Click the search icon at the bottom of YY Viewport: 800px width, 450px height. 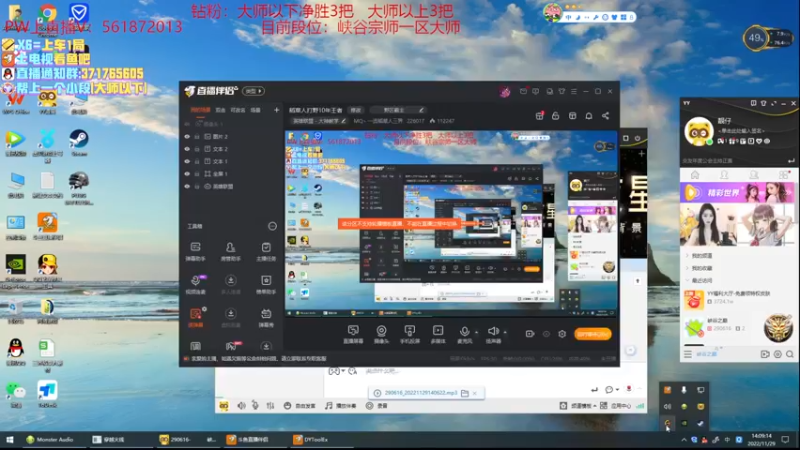pos(790,354)
